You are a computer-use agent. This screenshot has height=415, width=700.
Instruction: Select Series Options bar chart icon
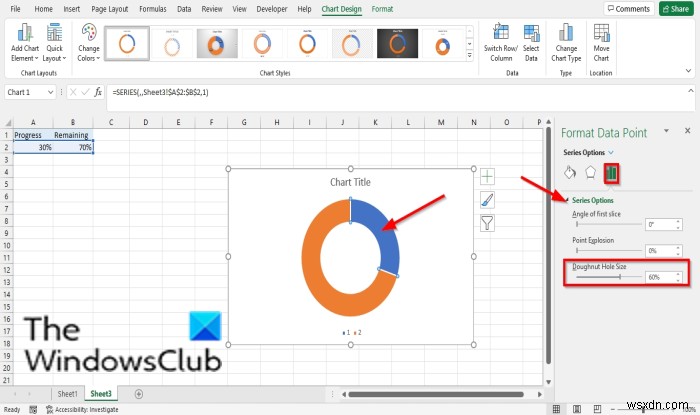(611, 173)
